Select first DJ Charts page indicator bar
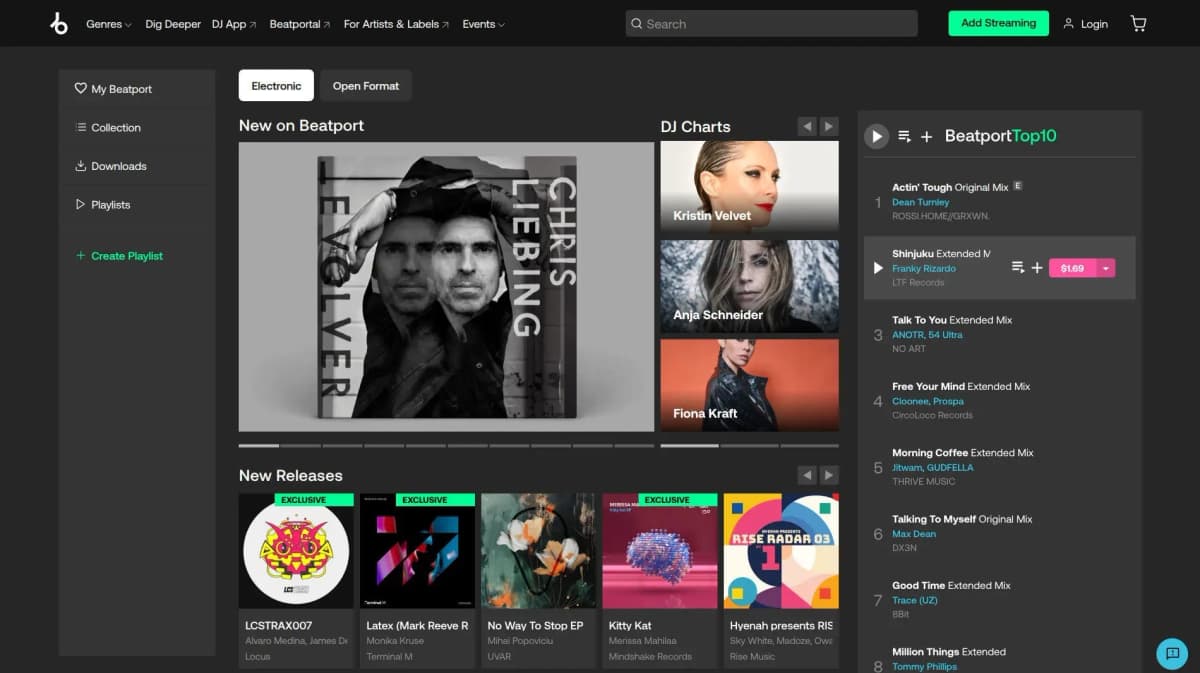Image resolution: width=1200 pixels, height=673 pixels. [689, 445]
